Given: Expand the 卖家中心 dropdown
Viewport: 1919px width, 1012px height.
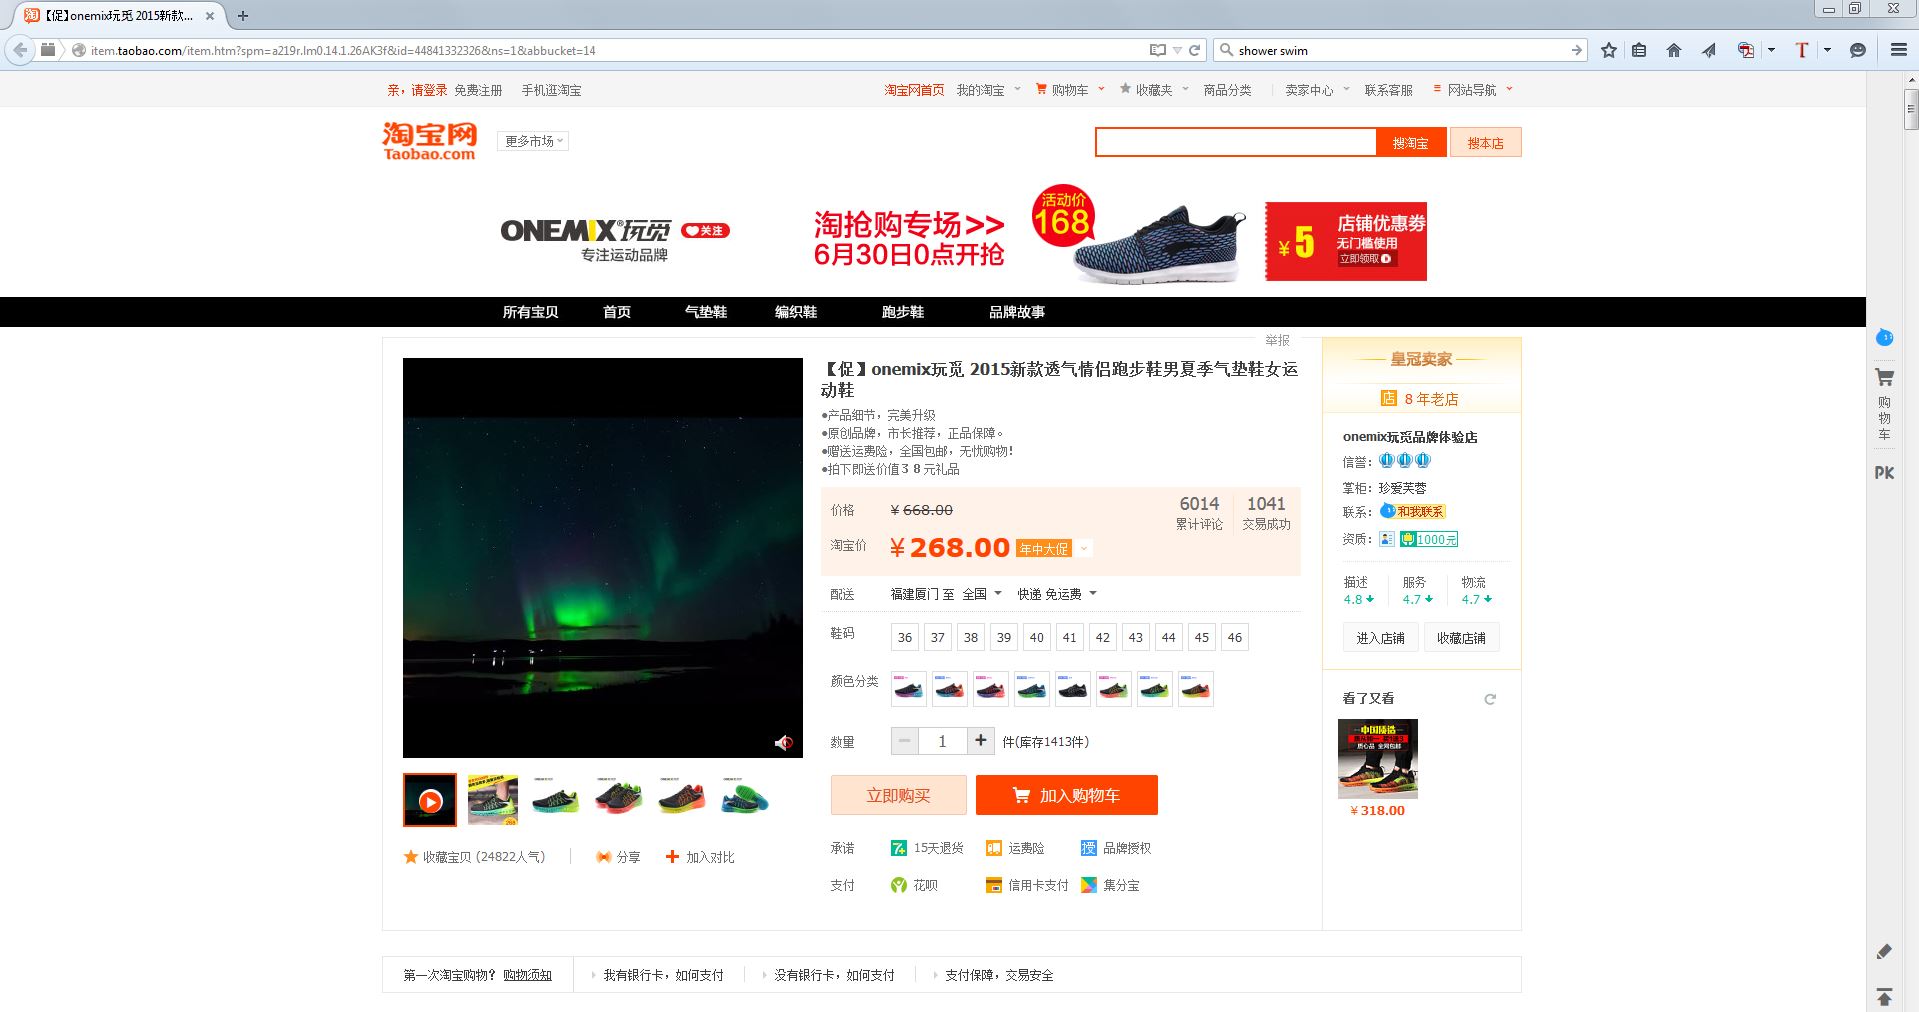Looking at the screenshot, I should pyautogui.click(x=1317, y=90).
